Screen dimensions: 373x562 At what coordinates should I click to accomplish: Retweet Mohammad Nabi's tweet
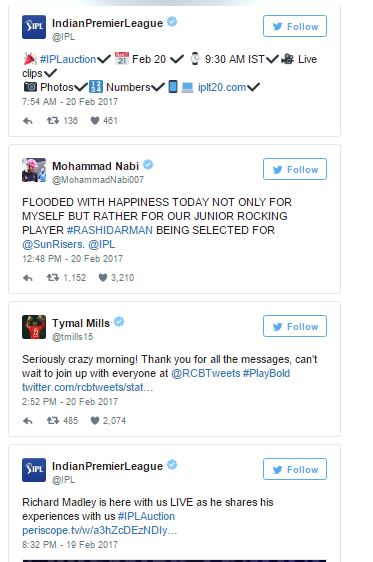(x=53, y=277)
